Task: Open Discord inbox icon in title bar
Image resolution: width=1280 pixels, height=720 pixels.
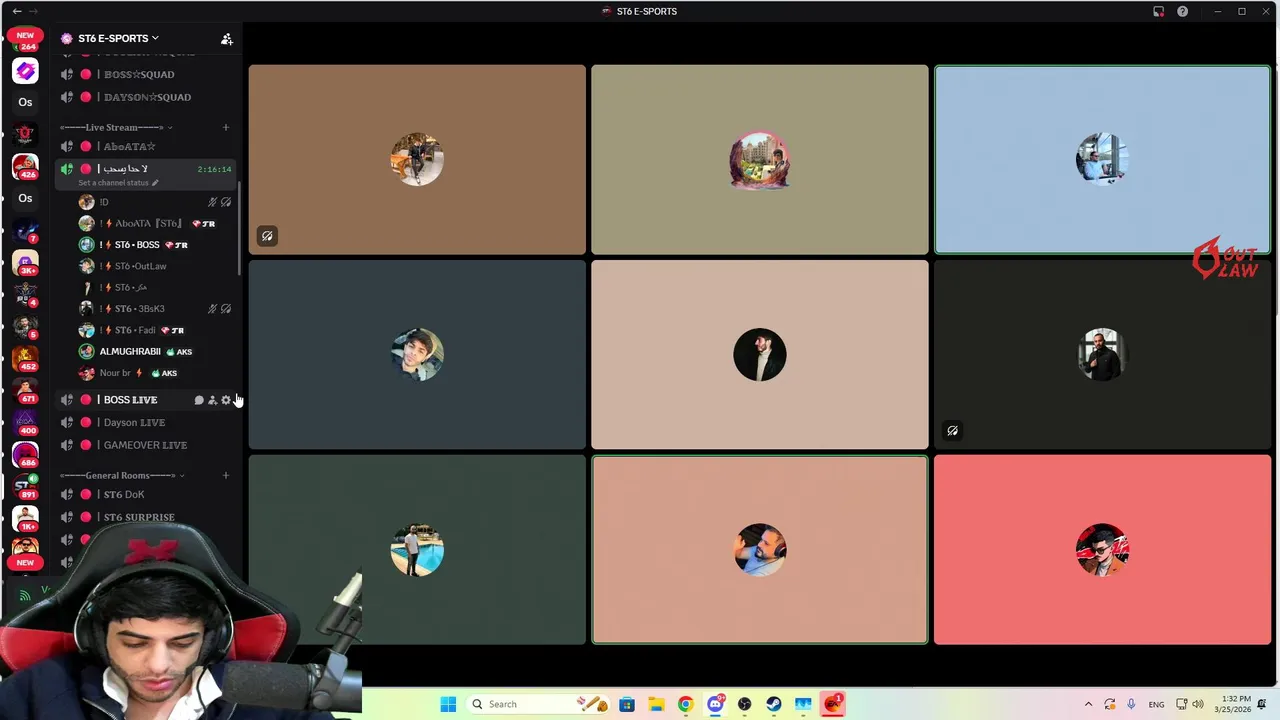Action: tap(1158, 11)
